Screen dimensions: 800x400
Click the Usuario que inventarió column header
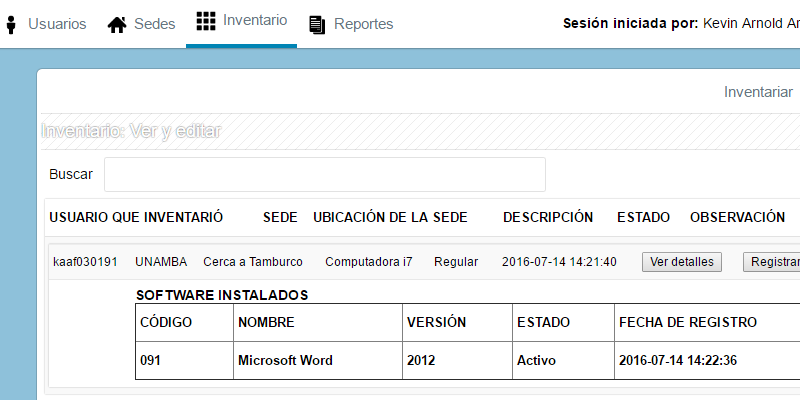(x=136, y=217)
